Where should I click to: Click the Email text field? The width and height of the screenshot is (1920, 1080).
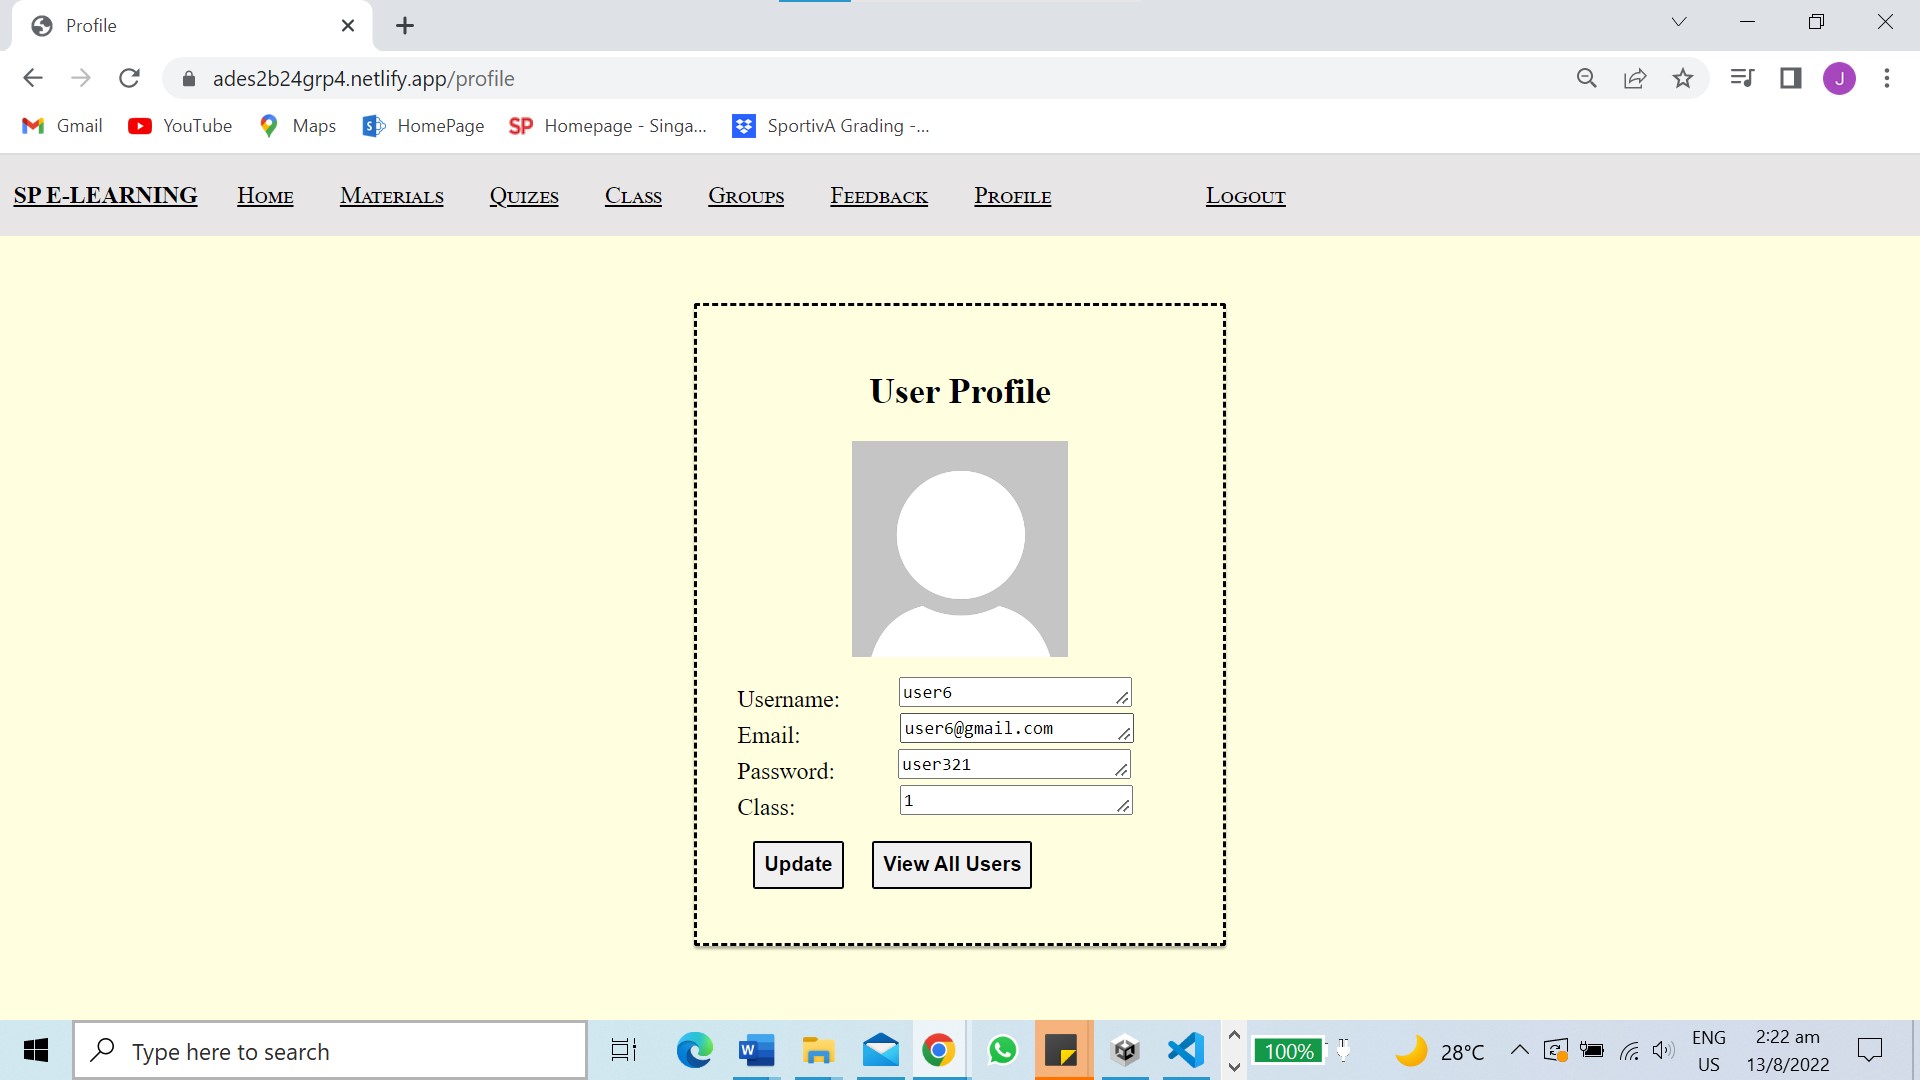pos(1010,728)
